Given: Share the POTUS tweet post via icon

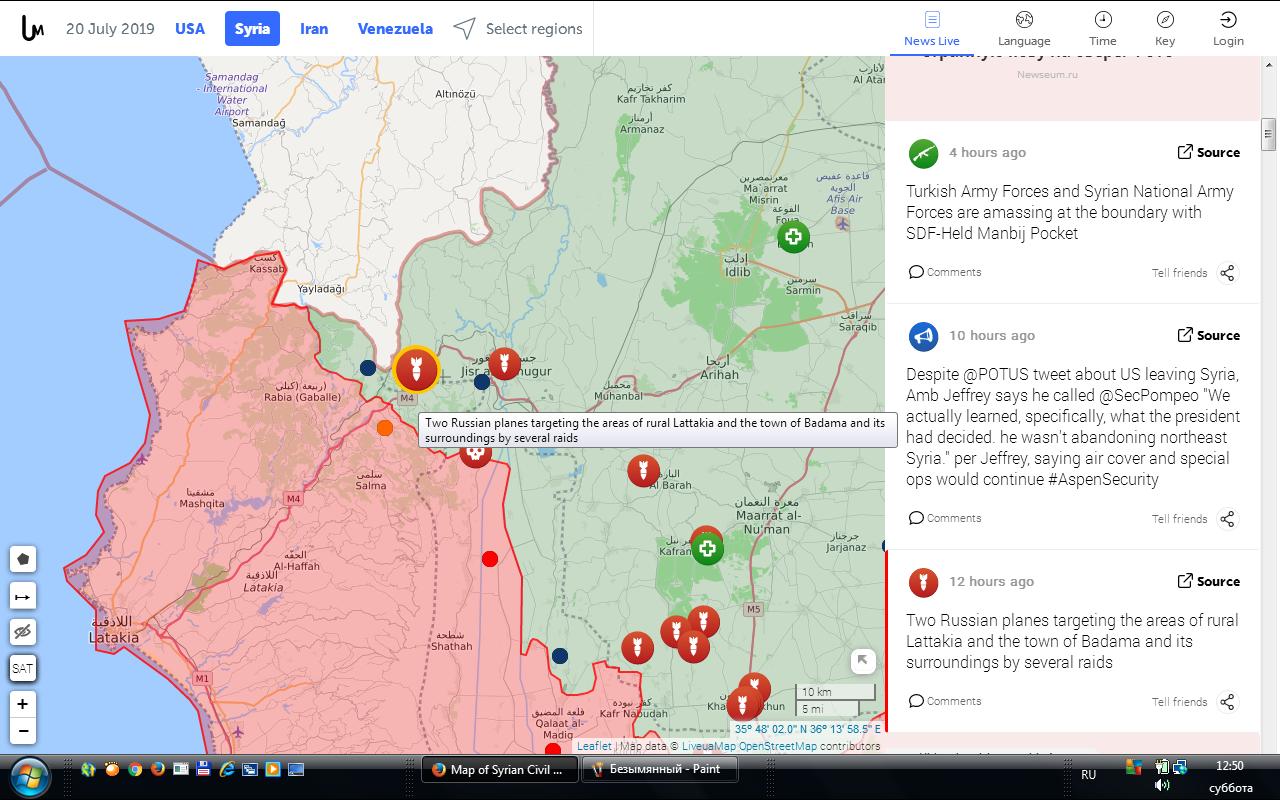Looking at the screenshot, I should pos(1228,519).
